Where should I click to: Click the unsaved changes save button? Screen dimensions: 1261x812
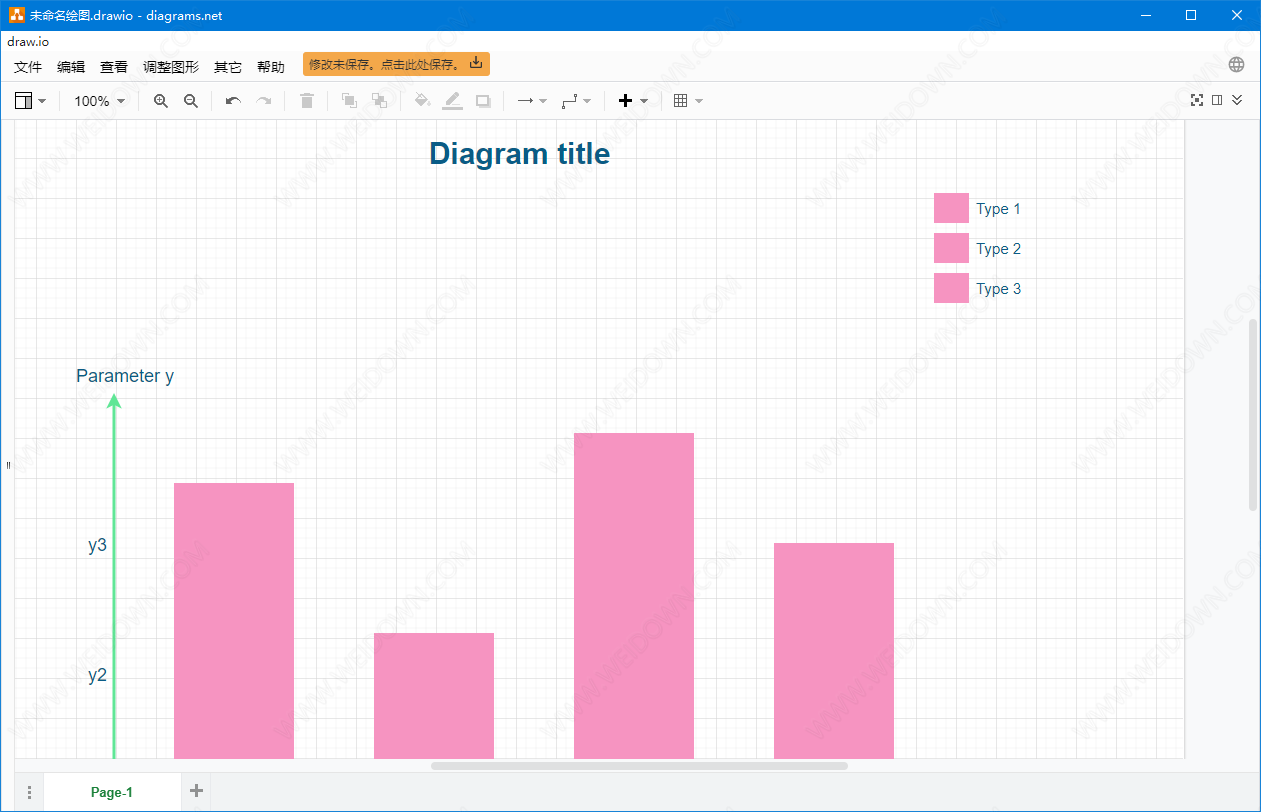[x=396, y=64]
